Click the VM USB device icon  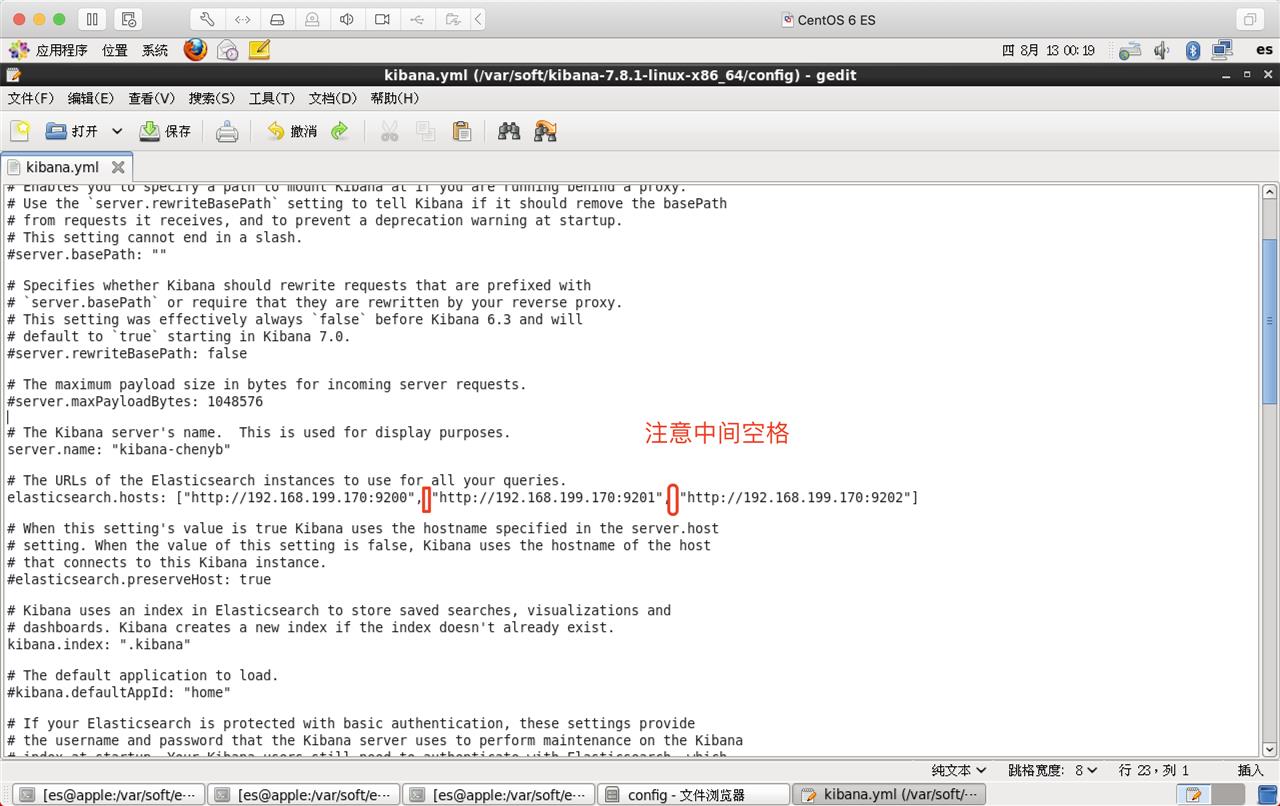click(x=417, y=19)
